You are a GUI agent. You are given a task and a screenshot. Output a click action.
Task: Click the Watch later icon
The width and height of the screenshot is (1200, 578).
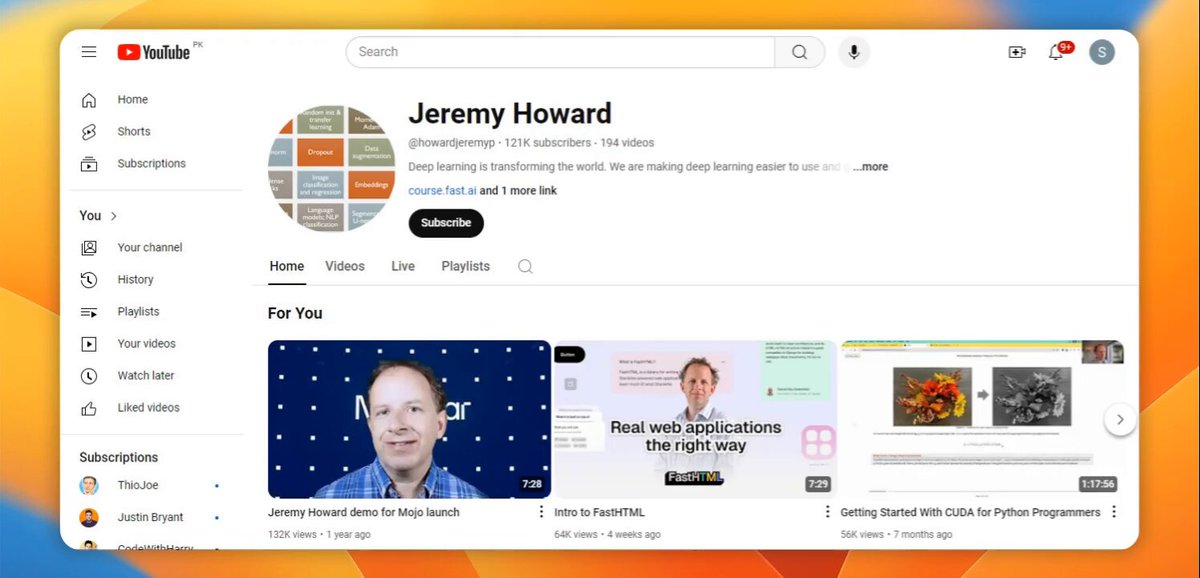click(89, 376)
